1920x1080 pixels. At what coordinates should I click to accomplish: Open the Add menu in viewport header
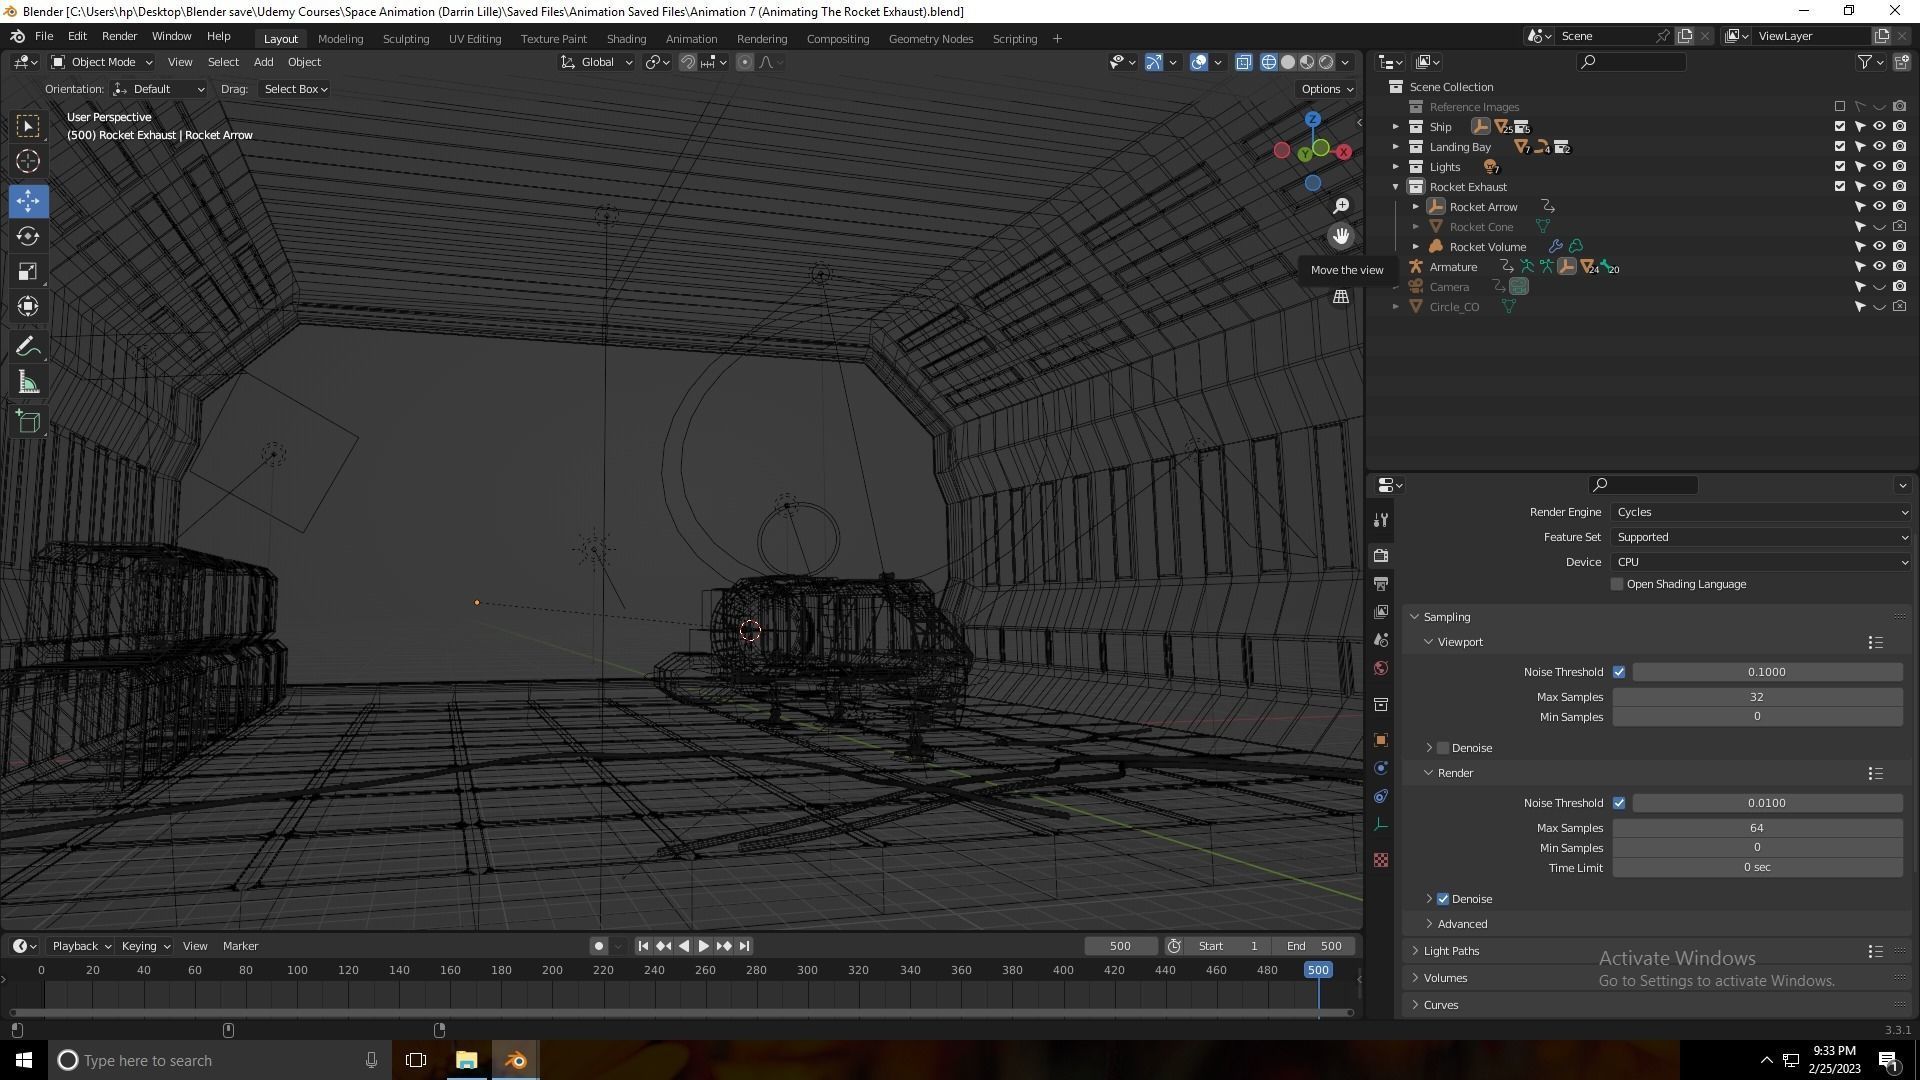[263, 62]
